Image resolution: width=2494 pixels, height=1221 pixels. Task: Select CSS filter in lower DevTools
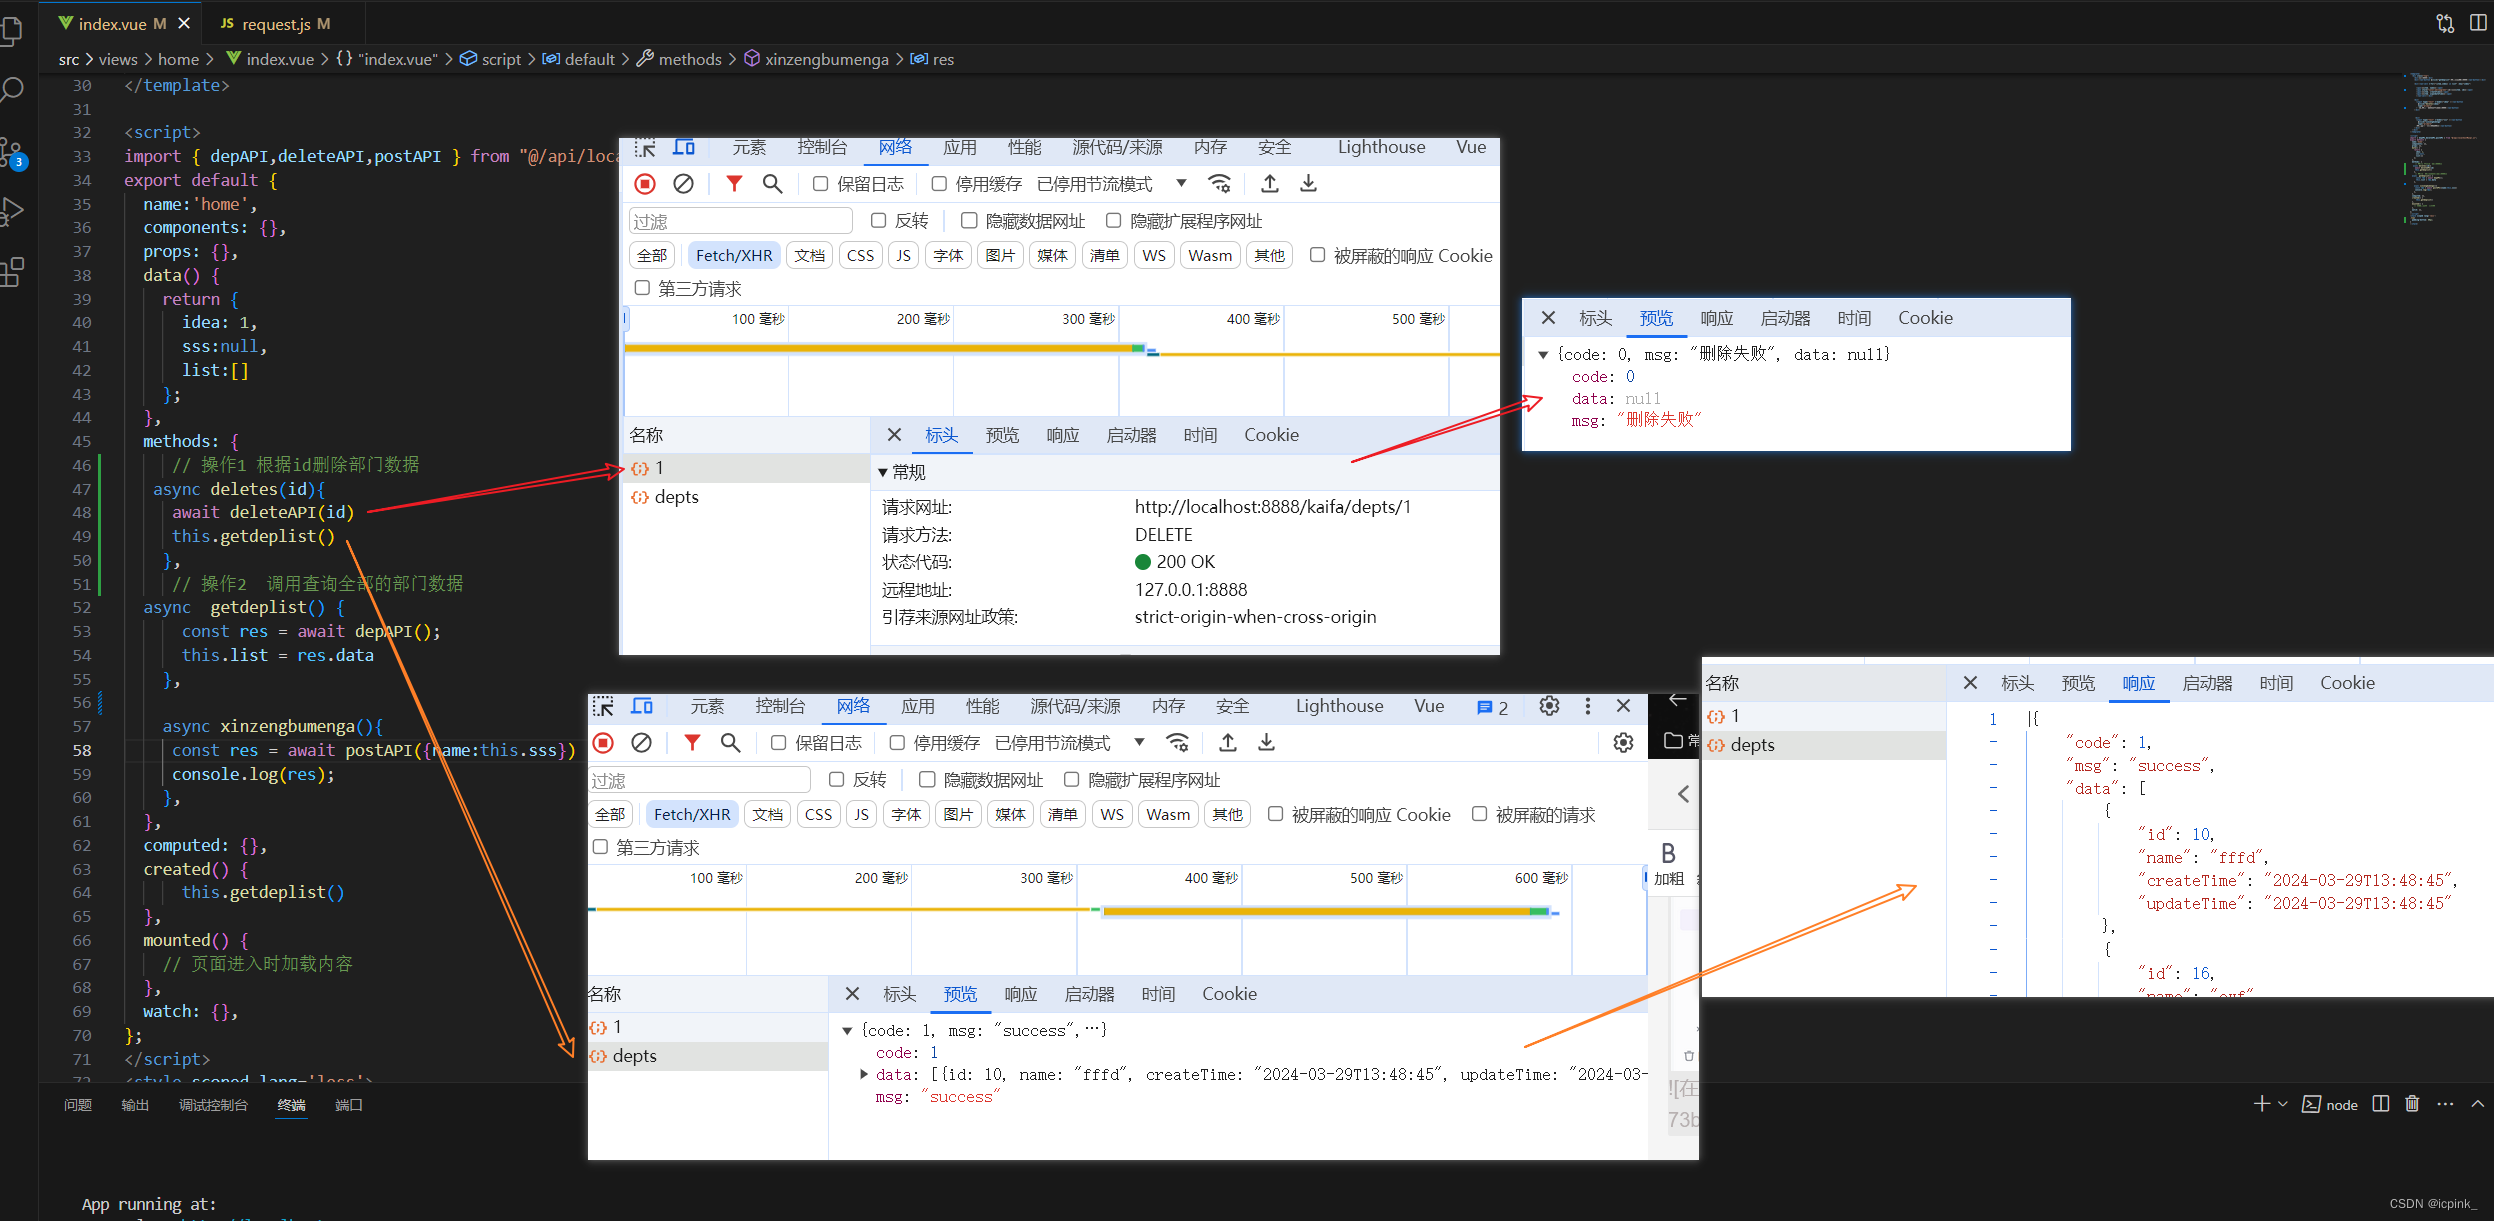tap(818, 815)
